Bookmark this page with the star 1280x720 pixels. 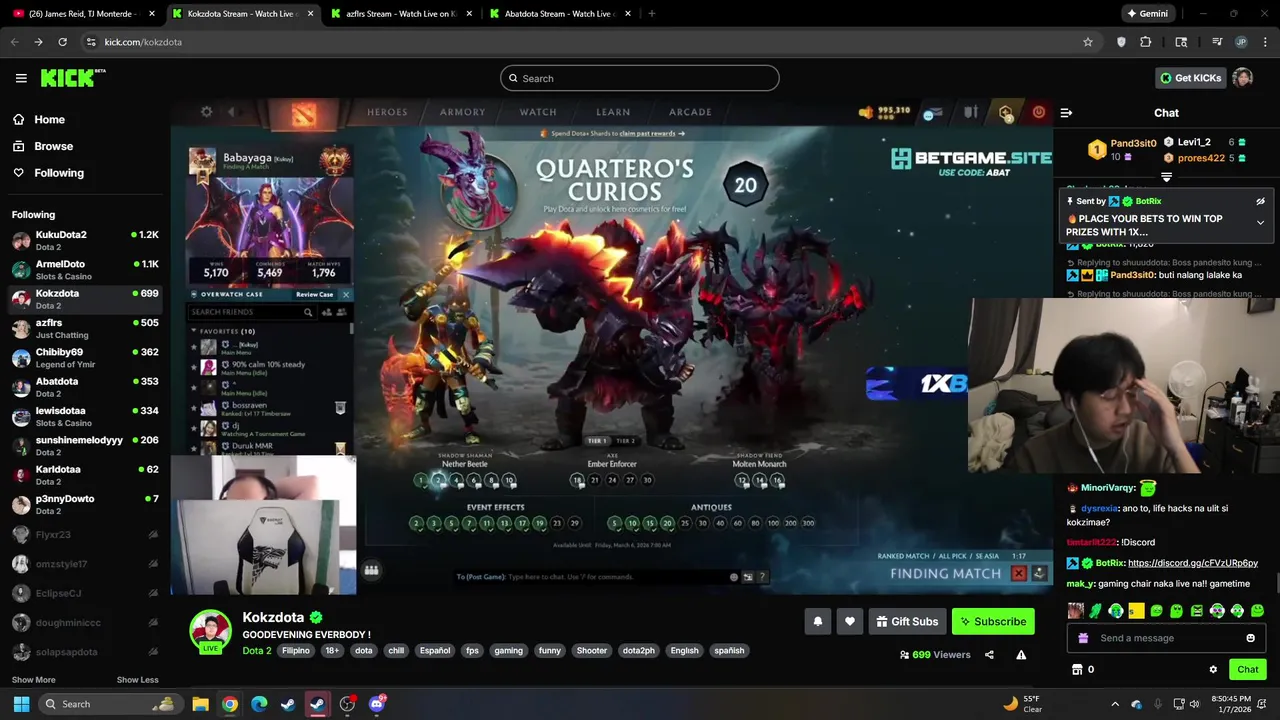point(1088,42)
